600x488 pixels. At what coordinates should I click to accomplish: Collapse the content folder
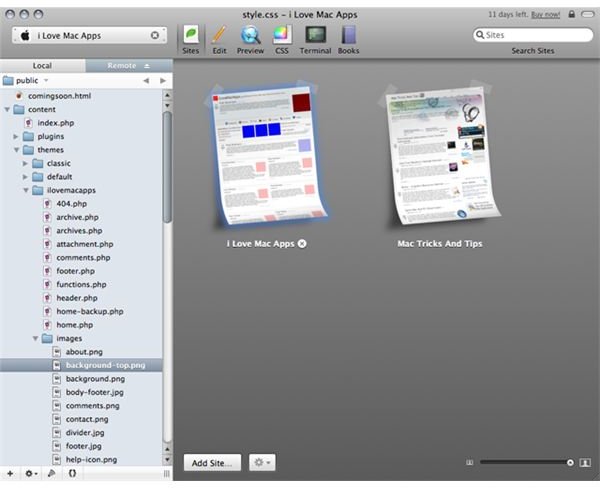(7, 109)
